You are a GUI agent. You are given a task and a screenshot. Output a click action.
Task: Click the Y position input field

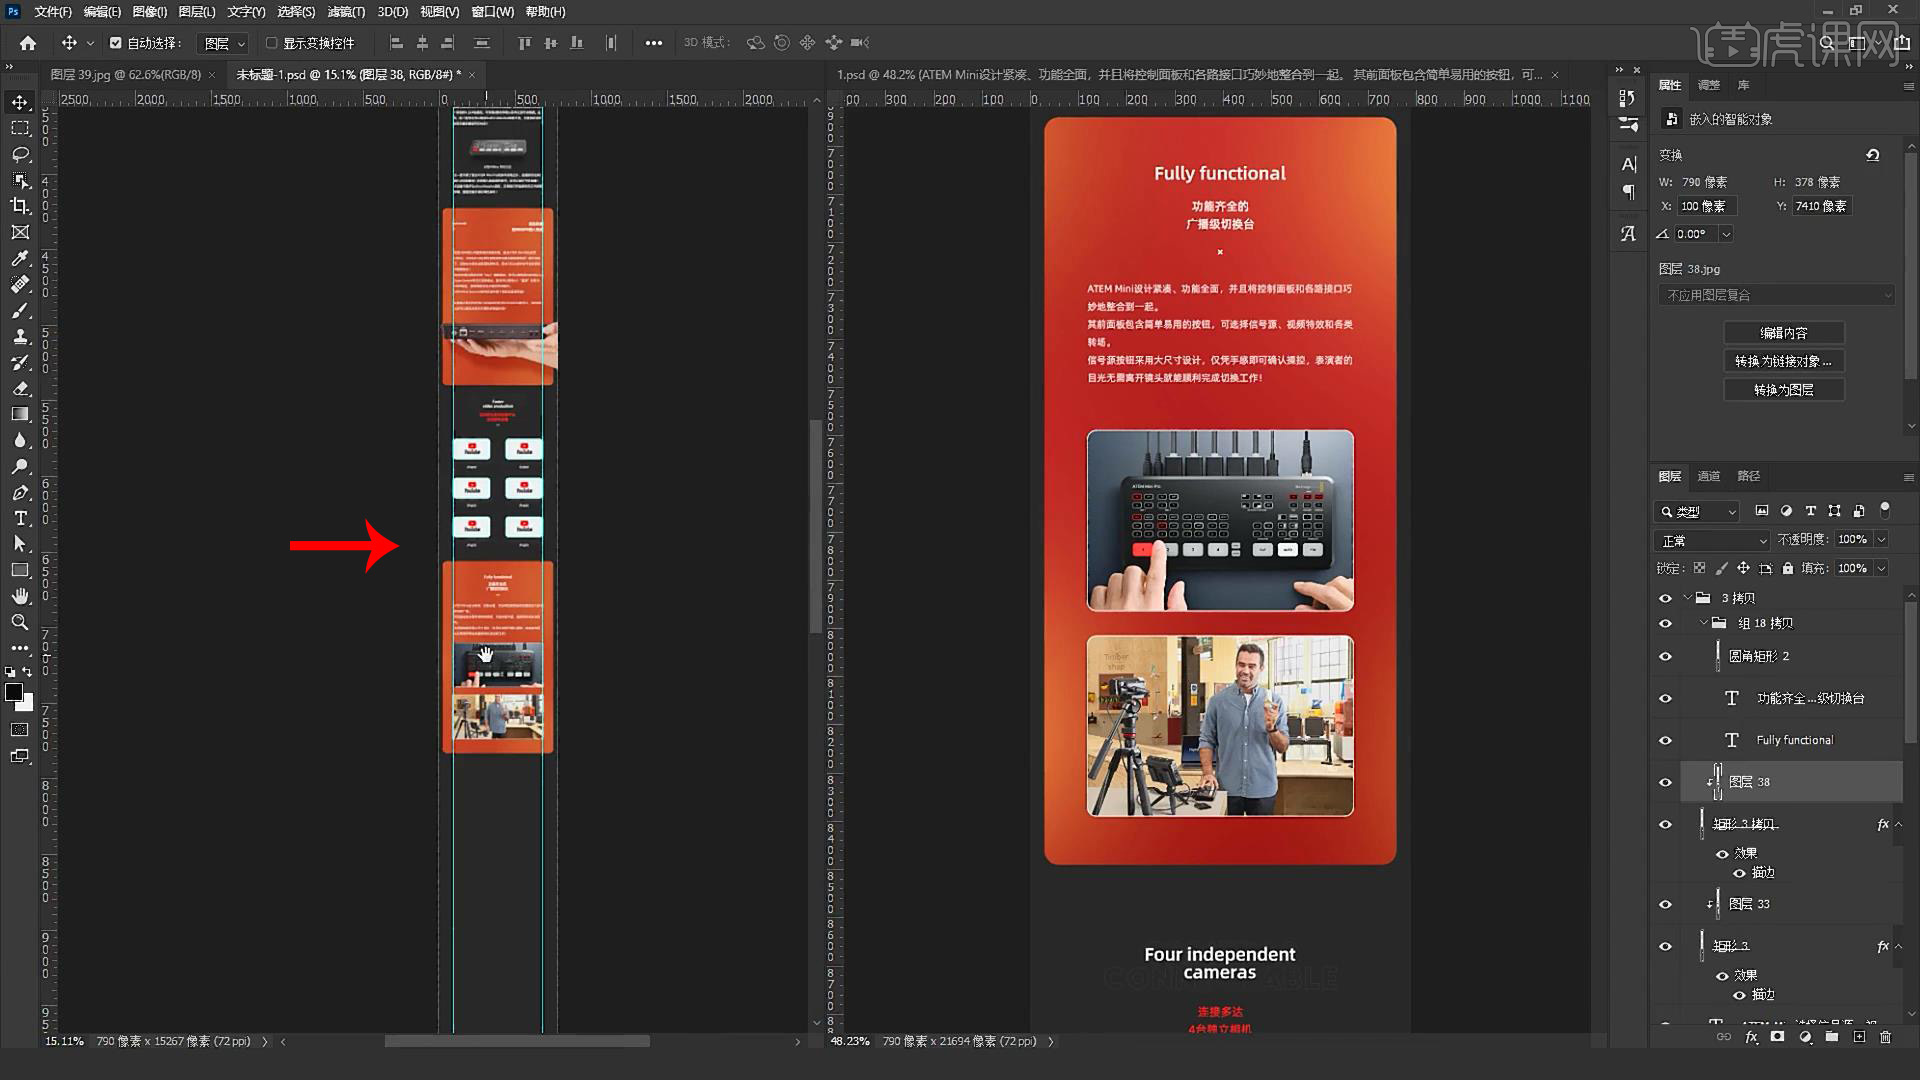(x=1822, y=206)
